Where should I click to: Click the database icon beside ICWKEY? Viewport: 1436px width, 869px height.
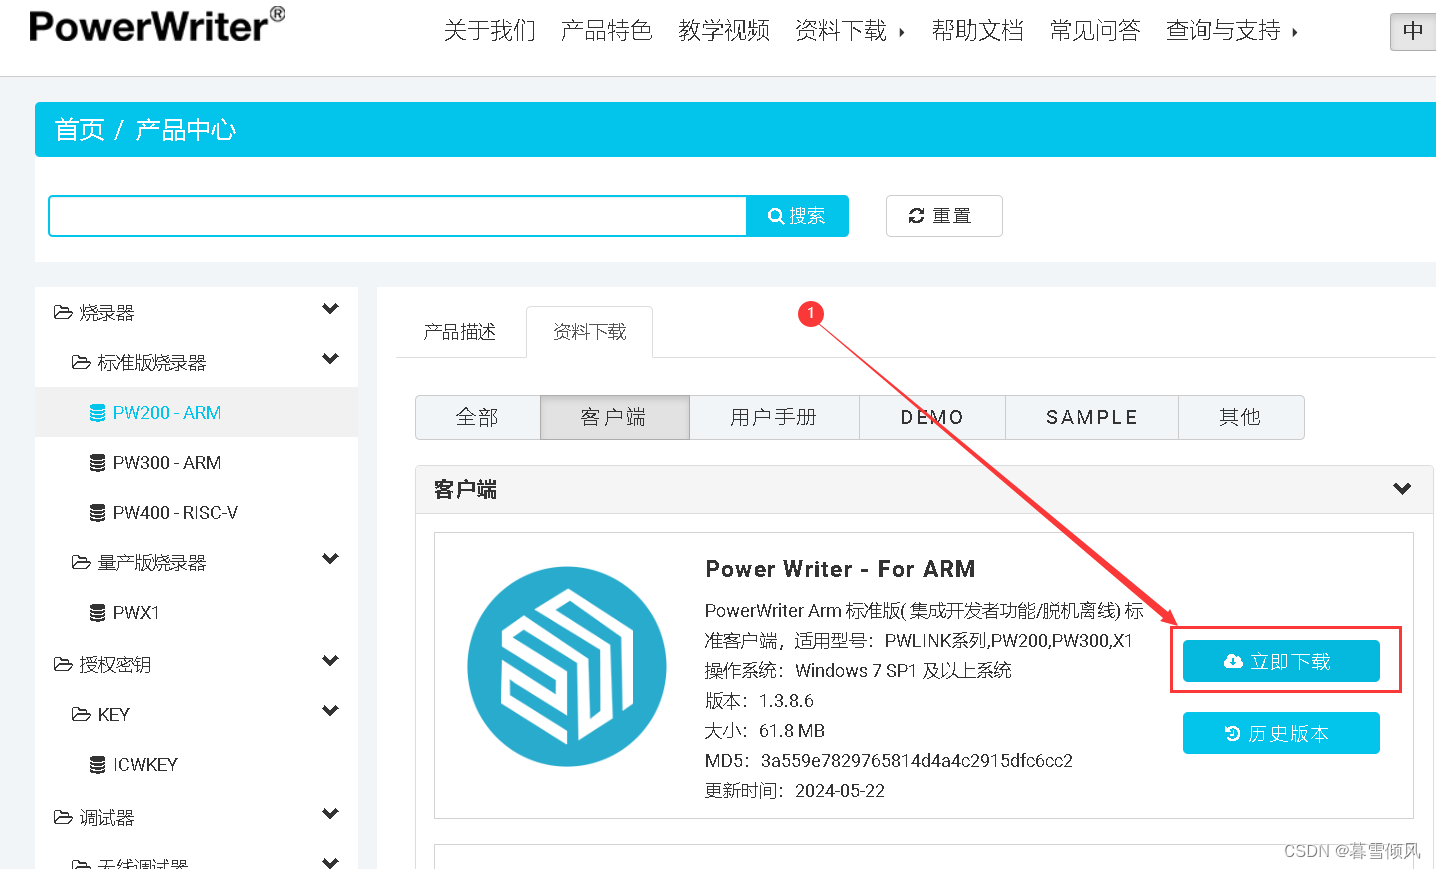click(x=98, y=765)
